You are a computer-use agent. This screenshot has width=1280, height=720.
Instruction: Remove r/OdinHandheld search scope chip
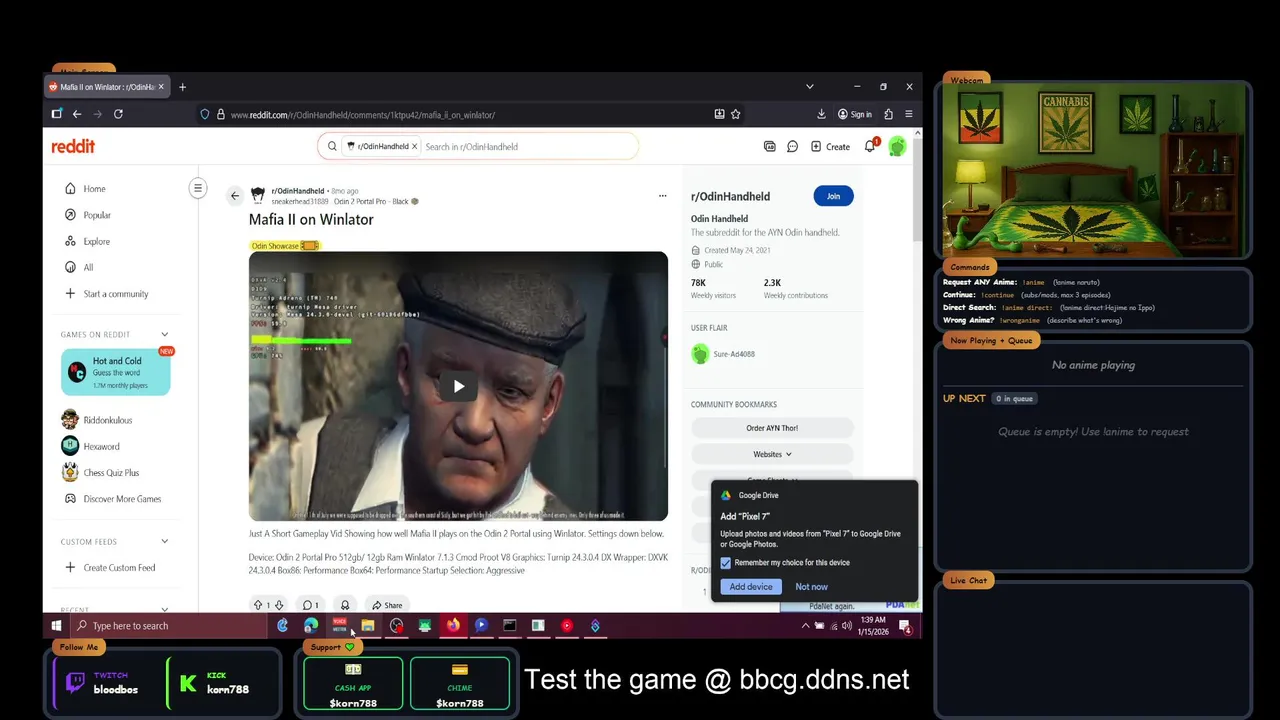414,146
